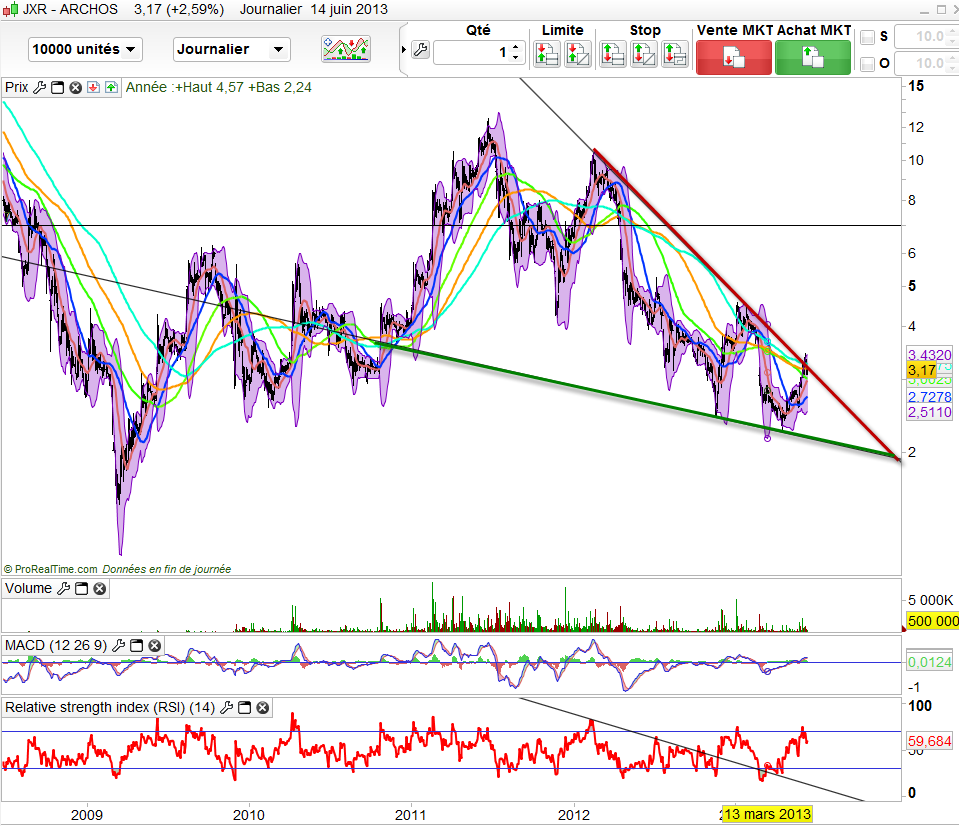
Task: Open the Journalier timeframe dropdown
Action: (x=231, y=49)
